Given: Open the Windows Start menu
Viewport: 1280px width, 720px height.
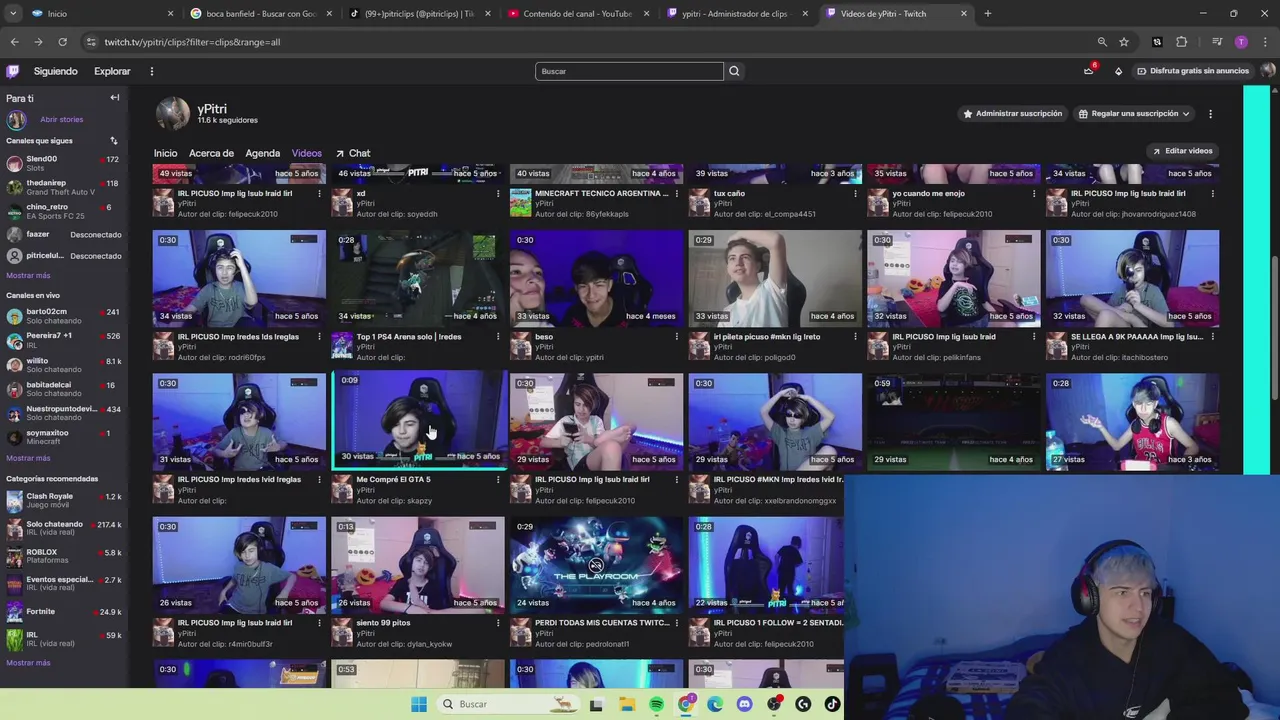Looking at the screenshot, I should pos(419,704).
